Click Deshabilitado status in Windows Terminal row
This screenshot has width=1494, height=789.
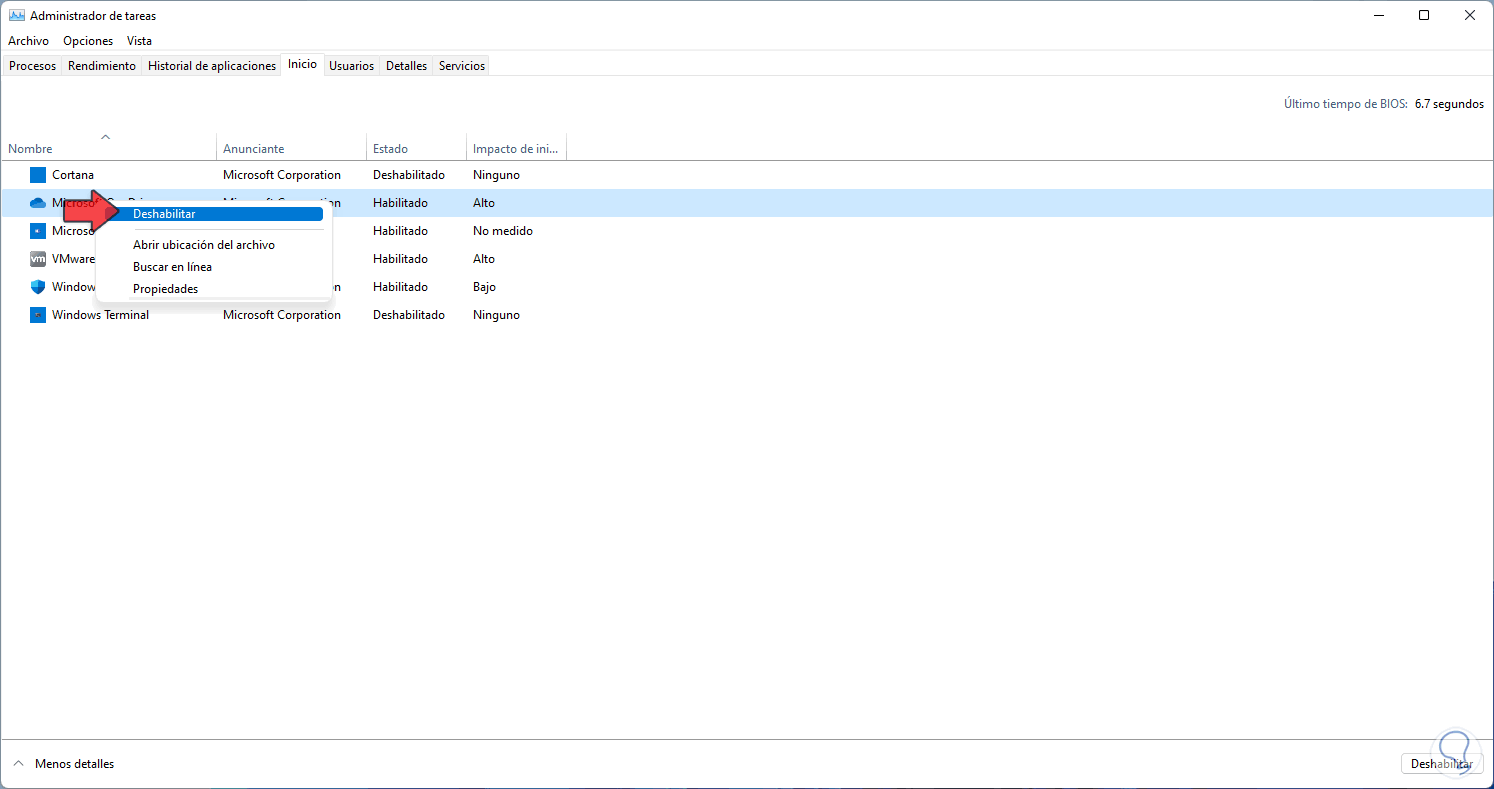(x=409, y=315)
